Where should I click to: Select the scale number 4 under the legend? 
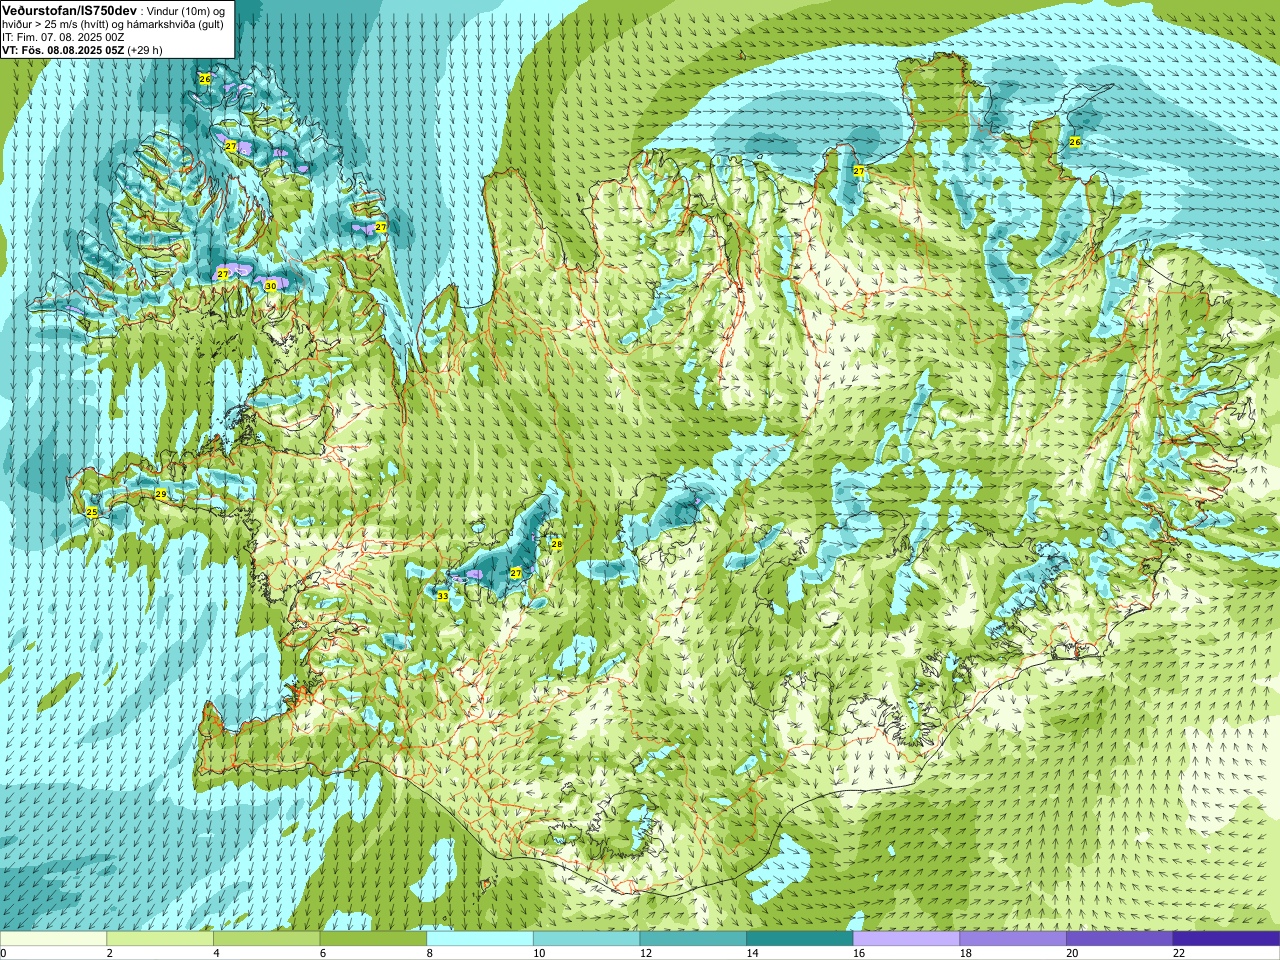point(216,953)
